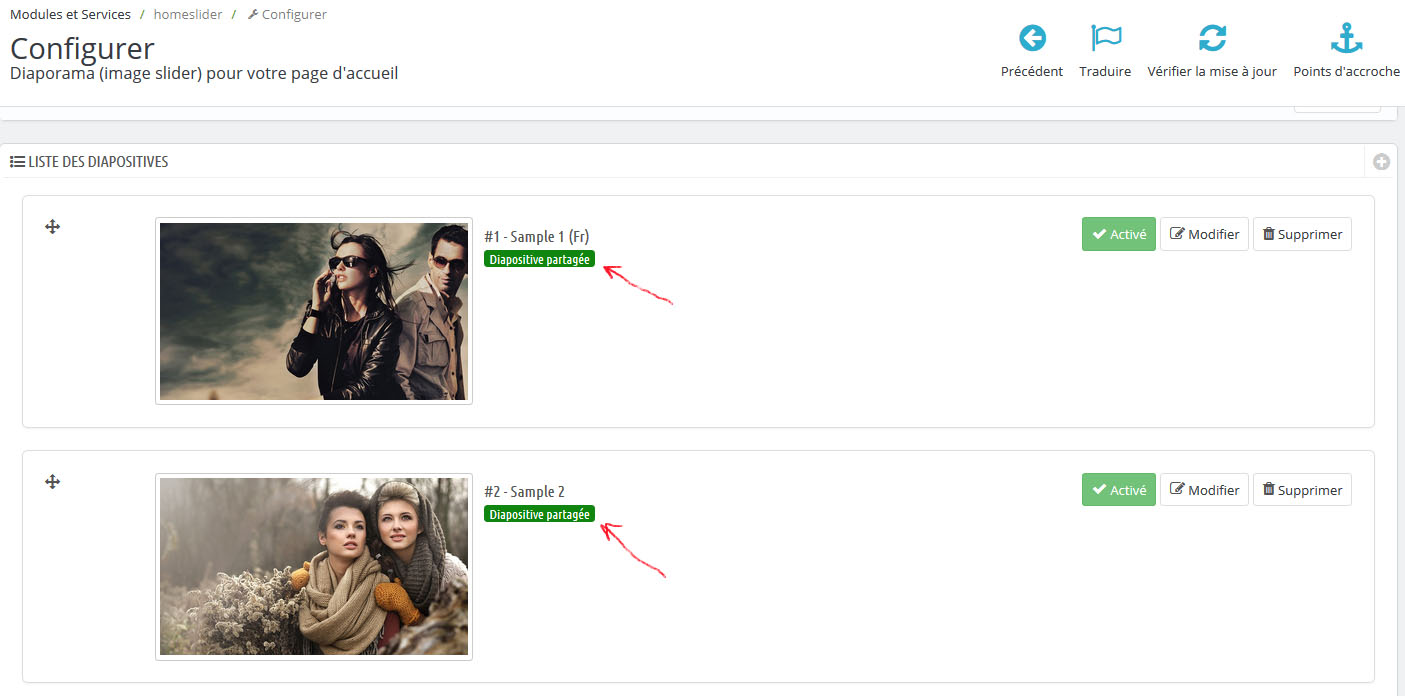Viewport: 1405px width, 696px height.
Task: Click the Configurer breadcrumb entry
Action: point(287,14)
